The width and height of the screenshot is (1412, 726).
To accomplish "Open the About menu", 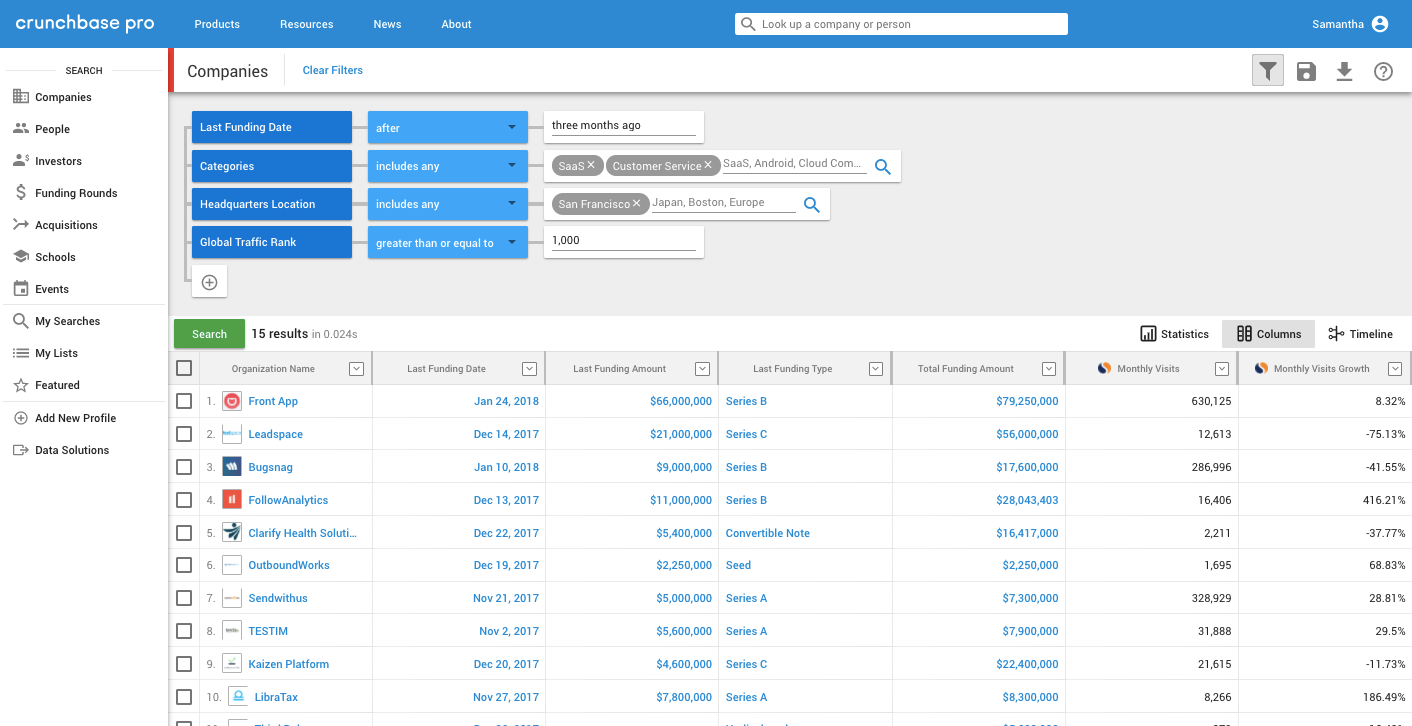I will pos(456,24).
